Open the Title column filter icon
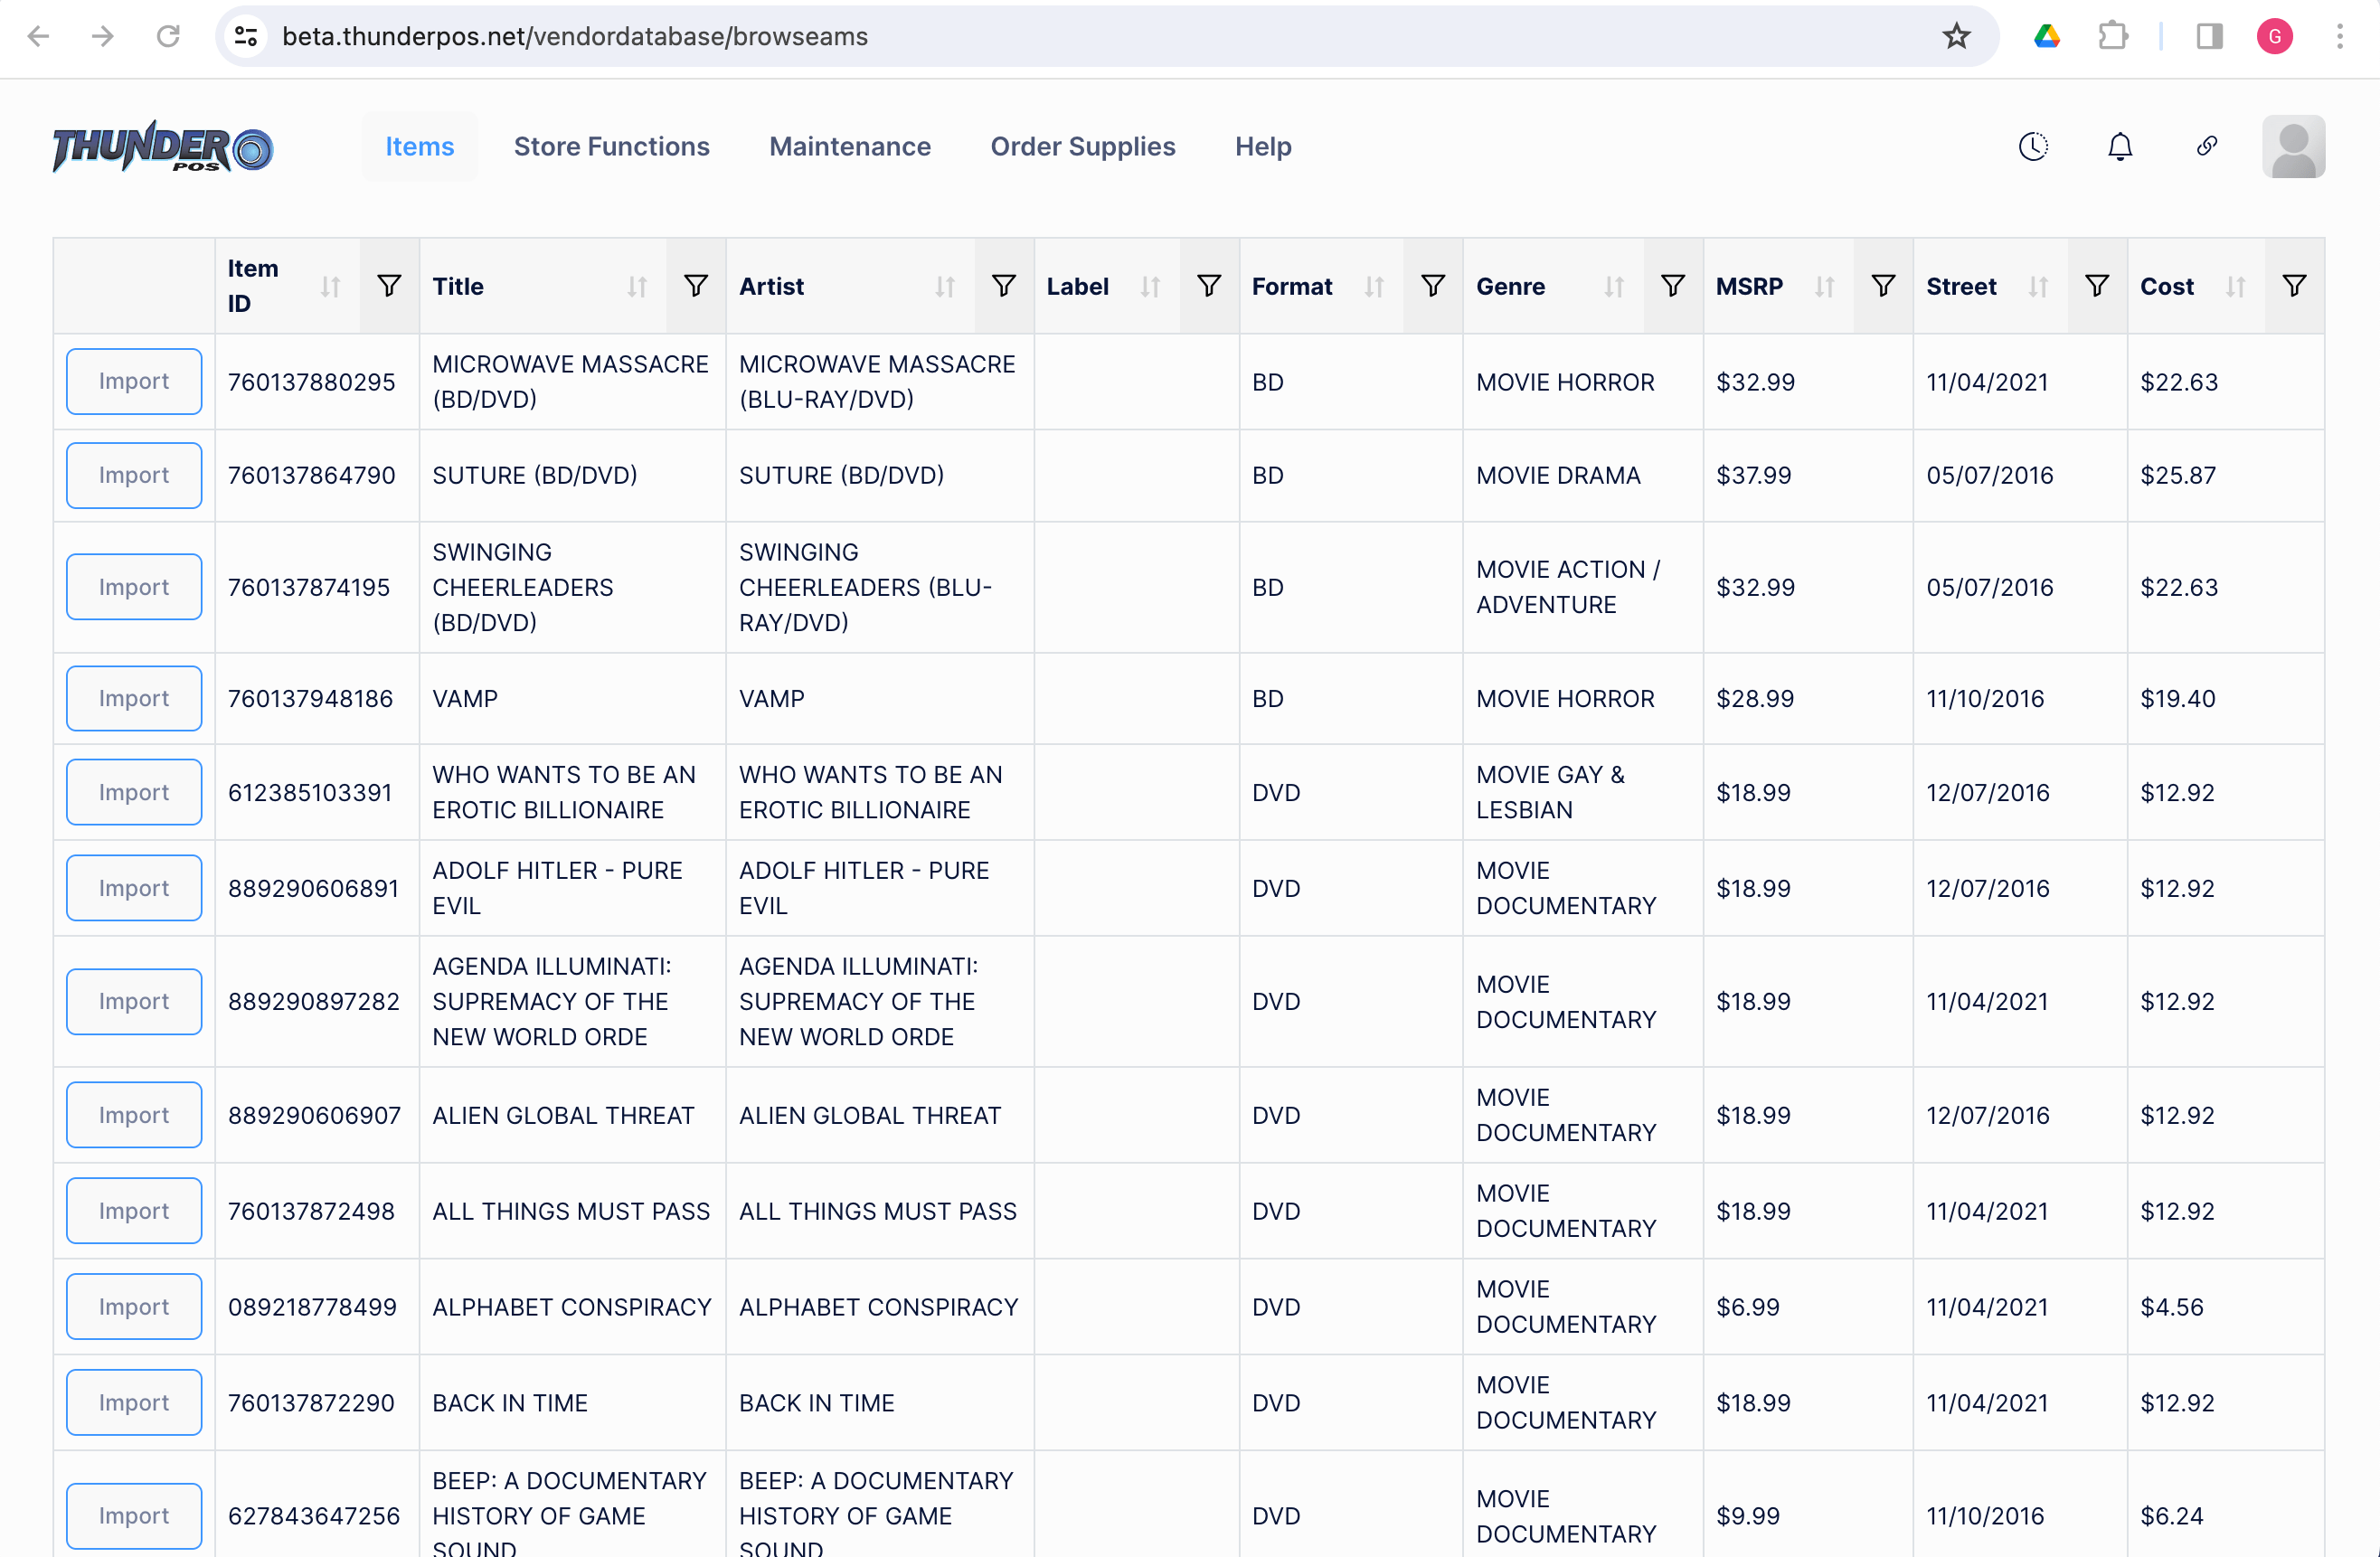2380x1557 pixels. [696, 286]
